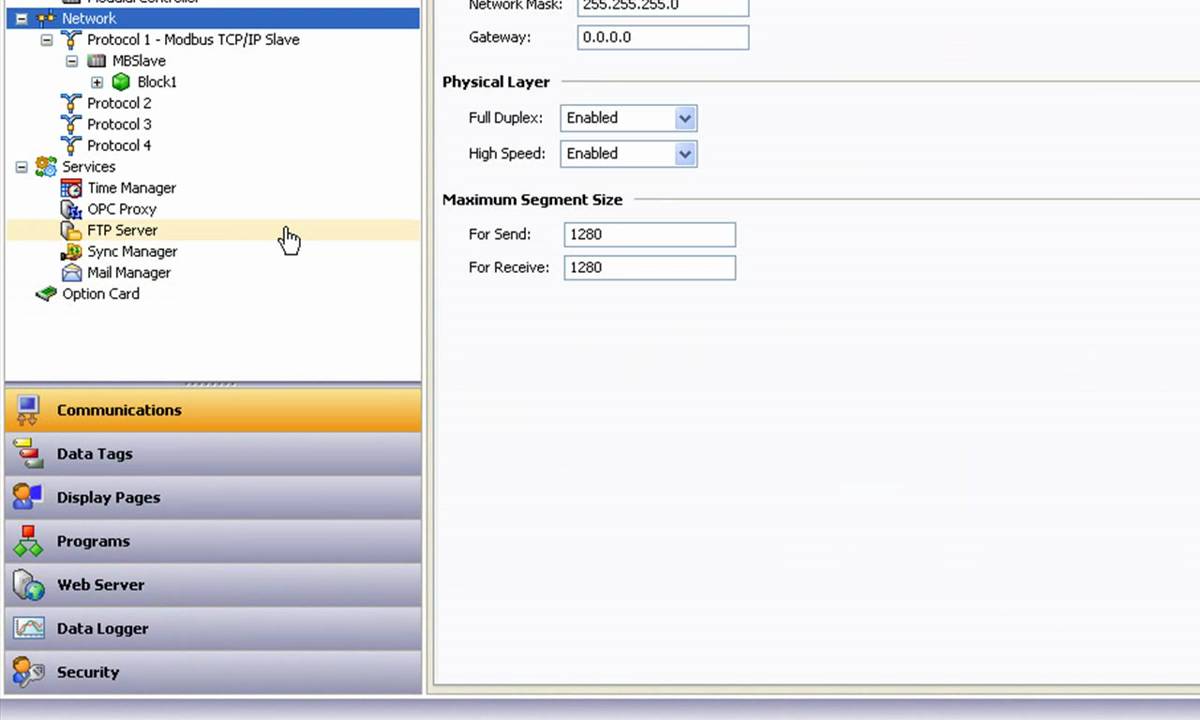Select Block1 in the tree
The width and height of the screenshot is (1200, 720).
tap(157, 82)
